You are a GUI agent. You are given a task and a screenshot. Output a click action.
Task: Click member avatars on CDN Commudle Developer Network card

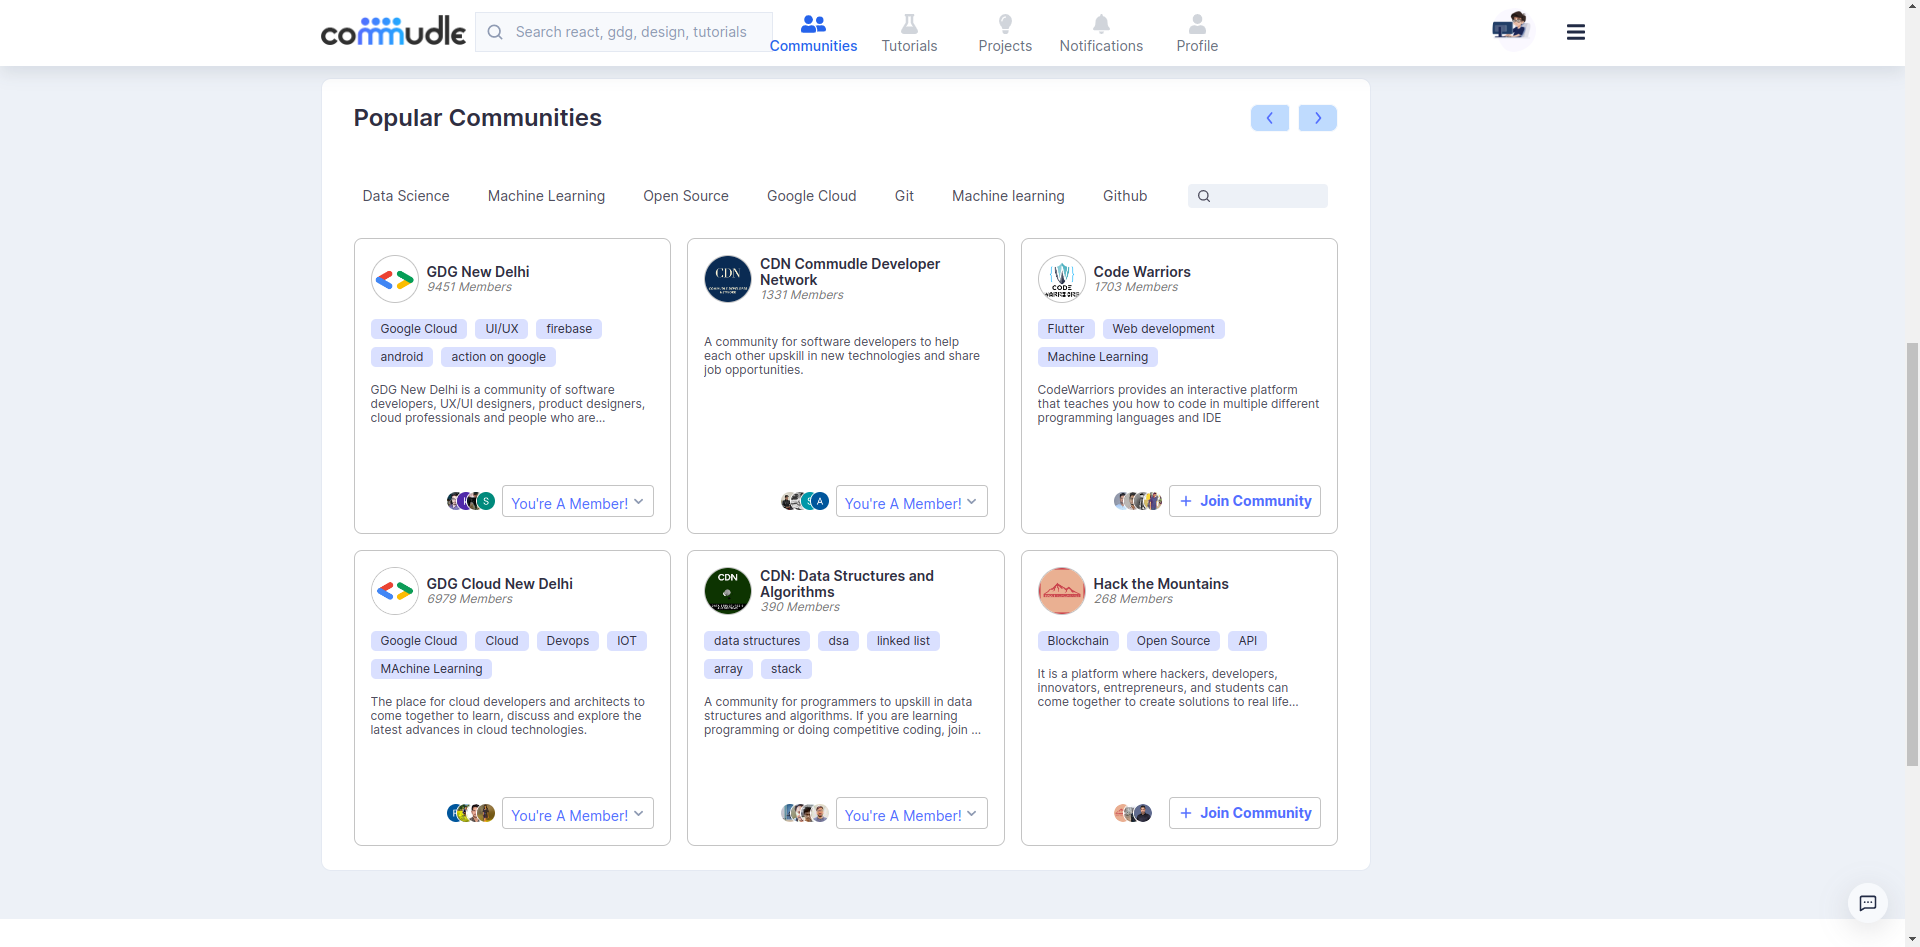click(x=805, y=501)
